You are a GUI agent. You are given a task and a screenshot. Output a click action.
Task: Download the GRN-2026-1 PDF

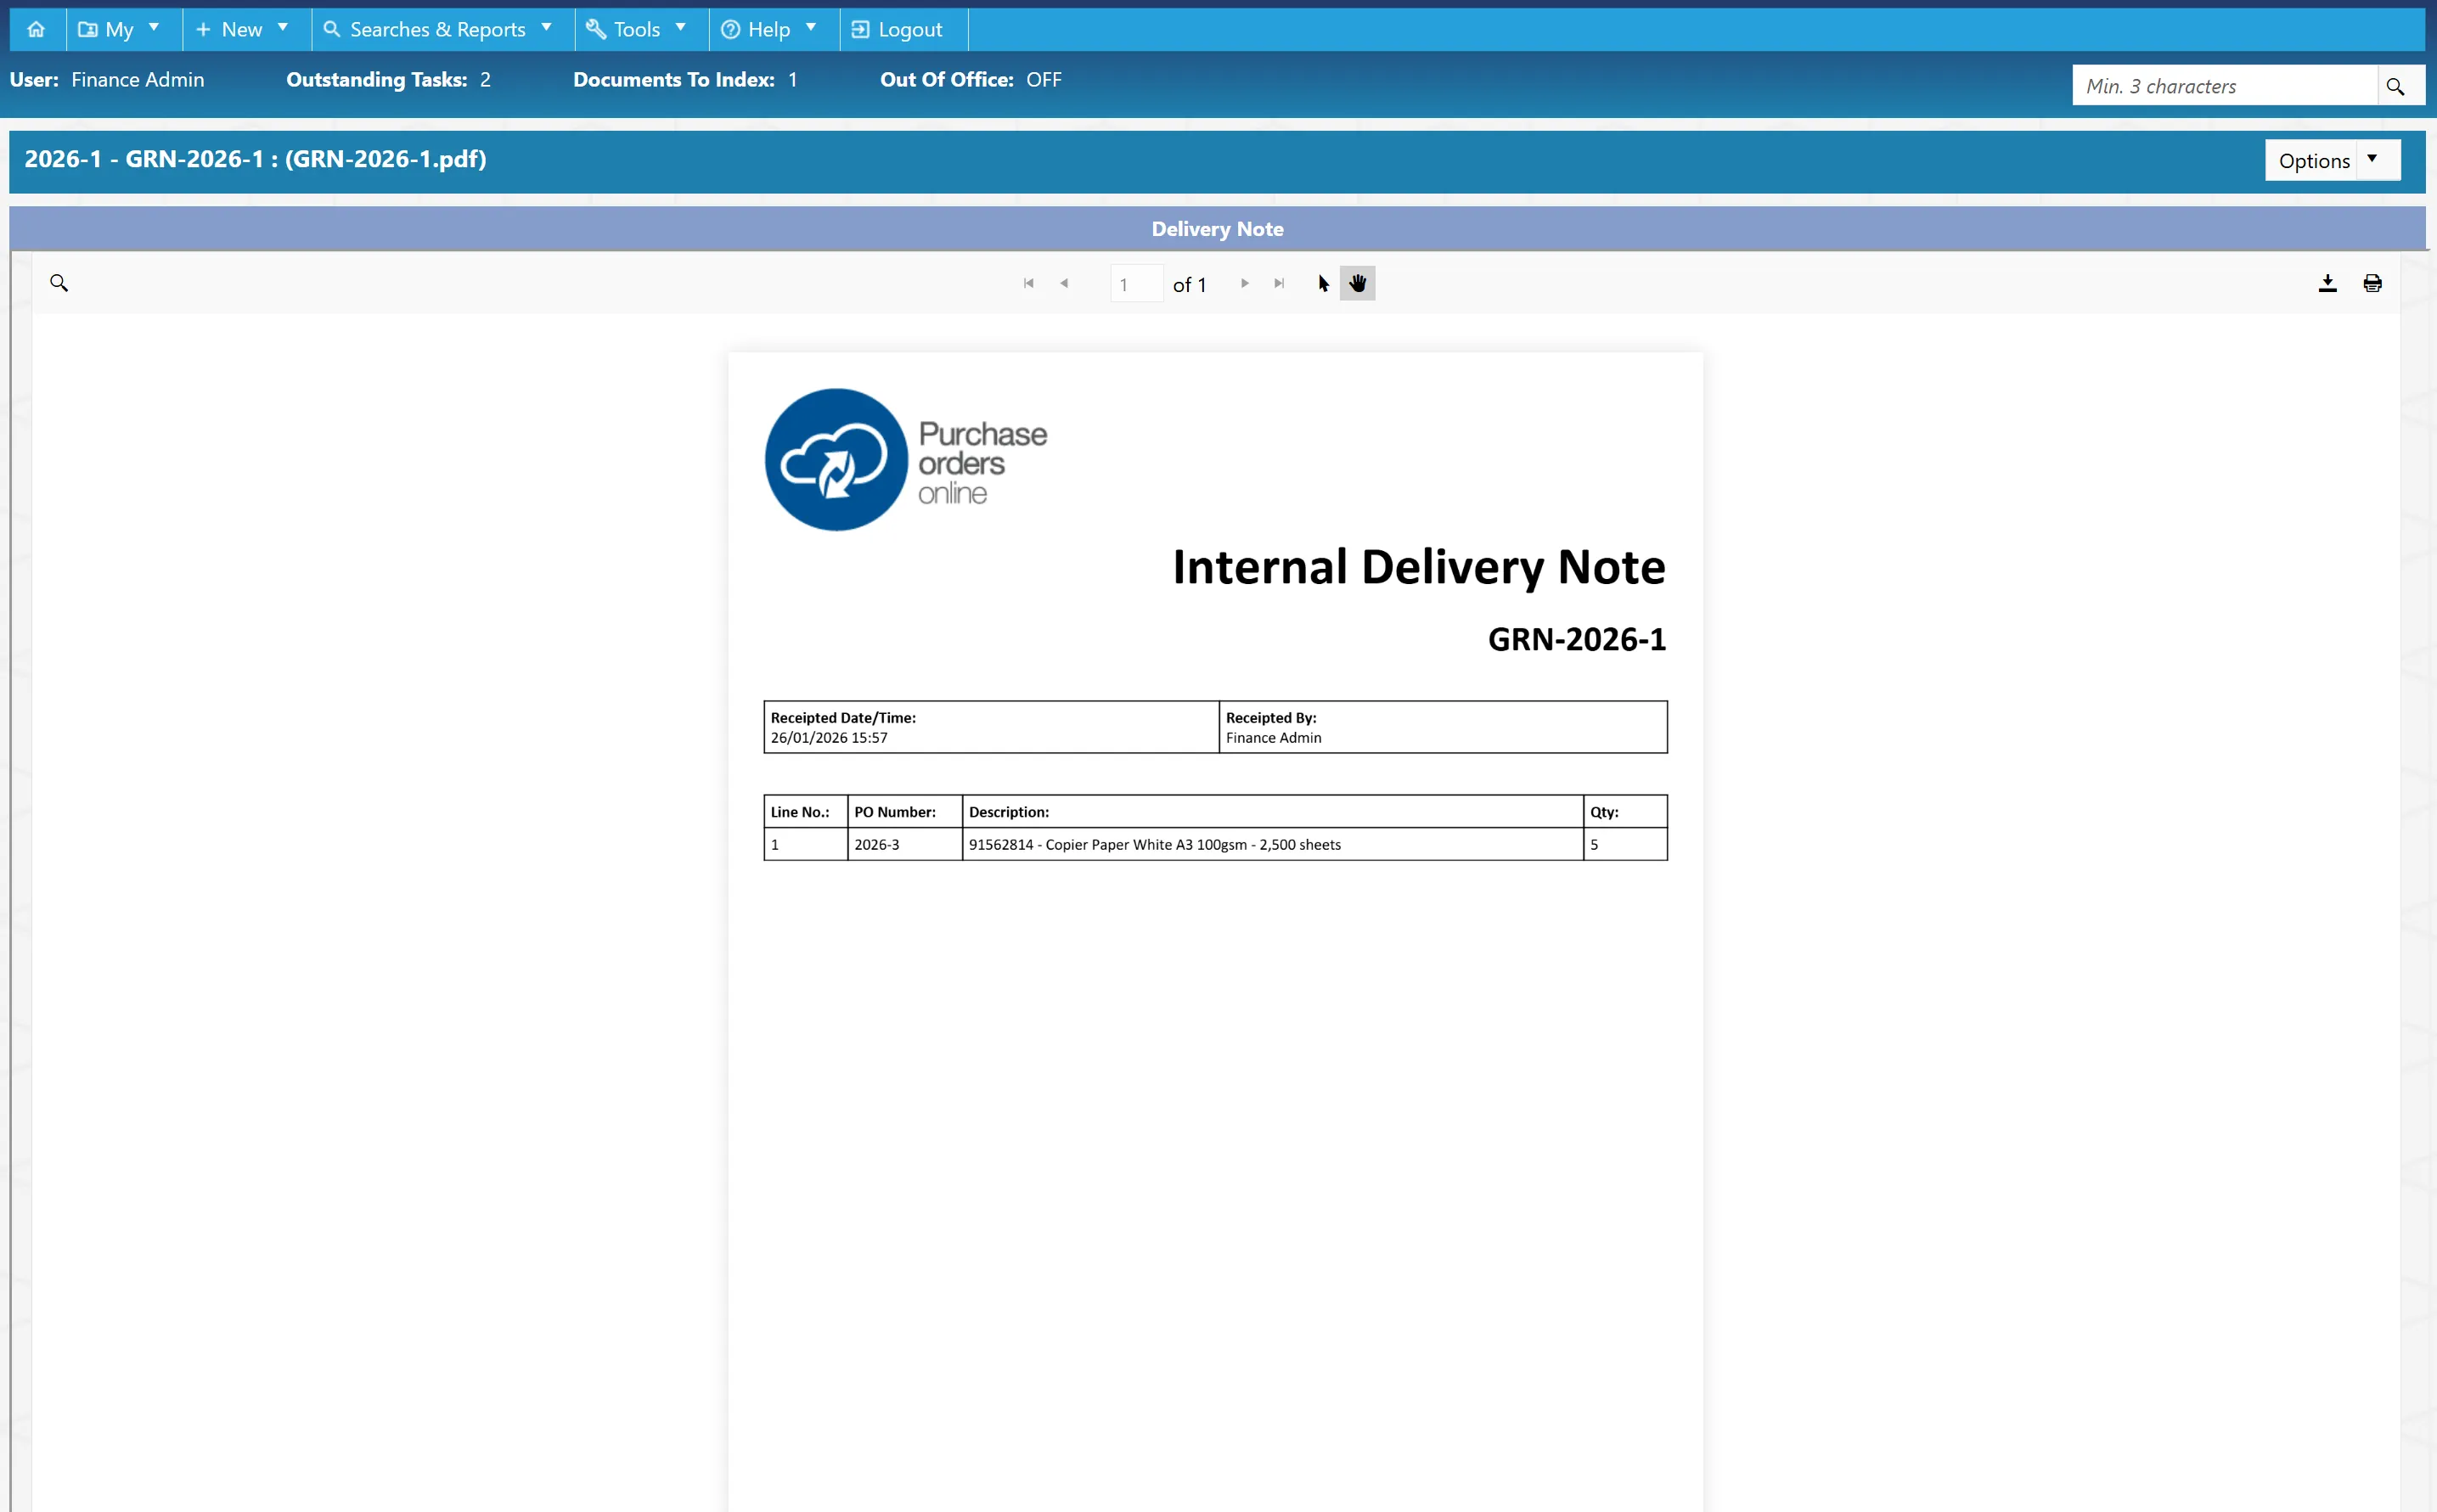[2327, 283]
